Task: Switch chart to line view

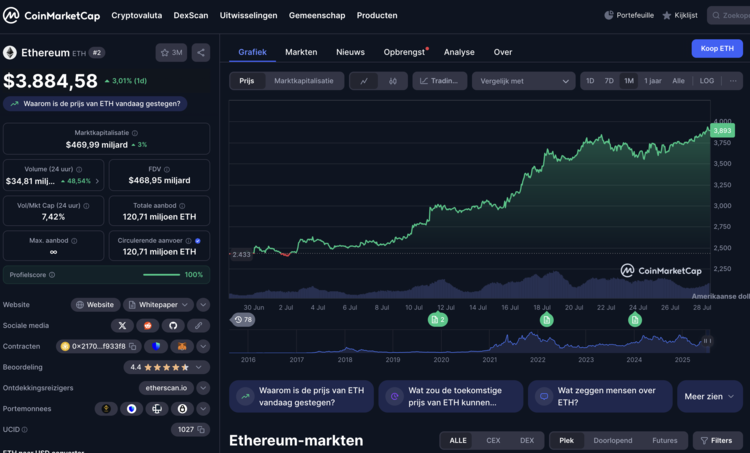Action: coord(364,81)
